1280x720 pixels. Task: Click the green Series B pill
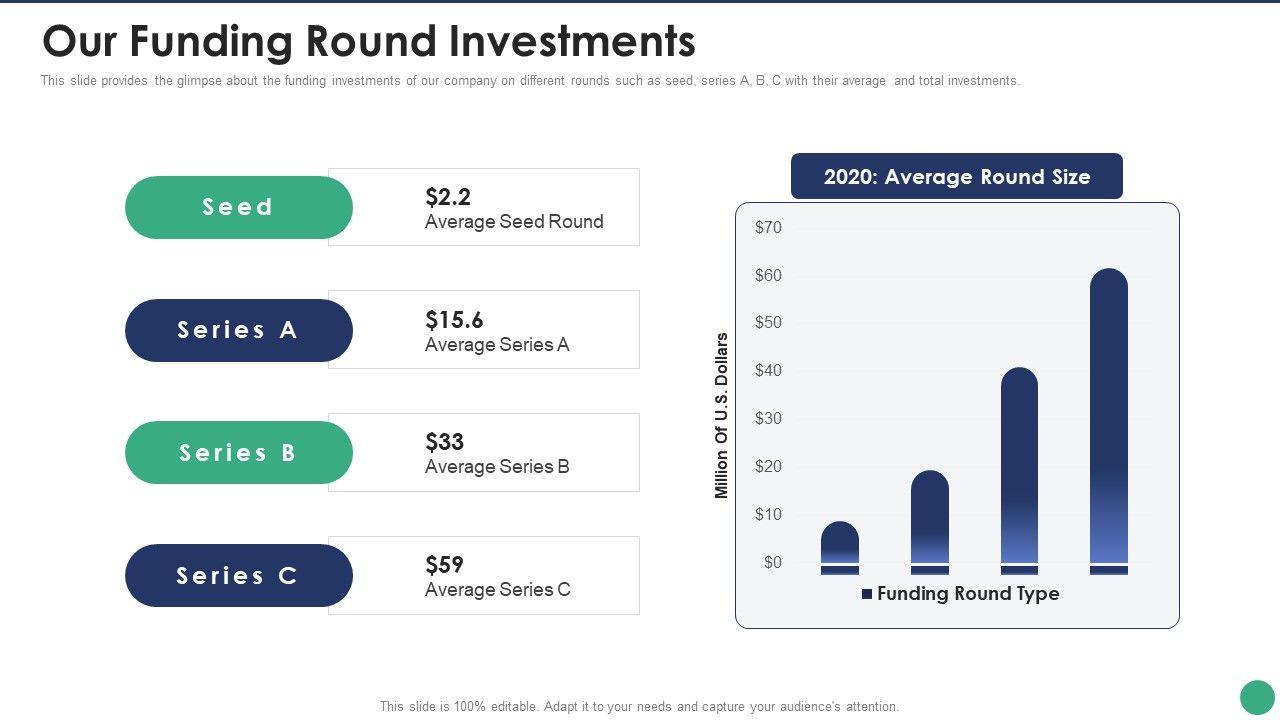(x=238, y=453)
